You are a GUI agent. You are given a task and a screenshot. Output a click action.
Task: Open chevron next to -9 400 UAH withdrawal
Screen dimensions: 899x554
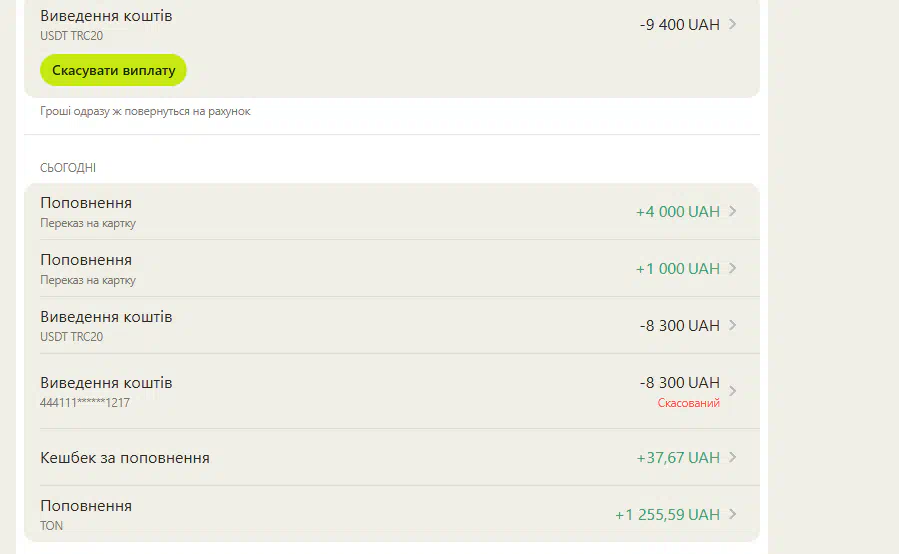[x=733, y=24]
